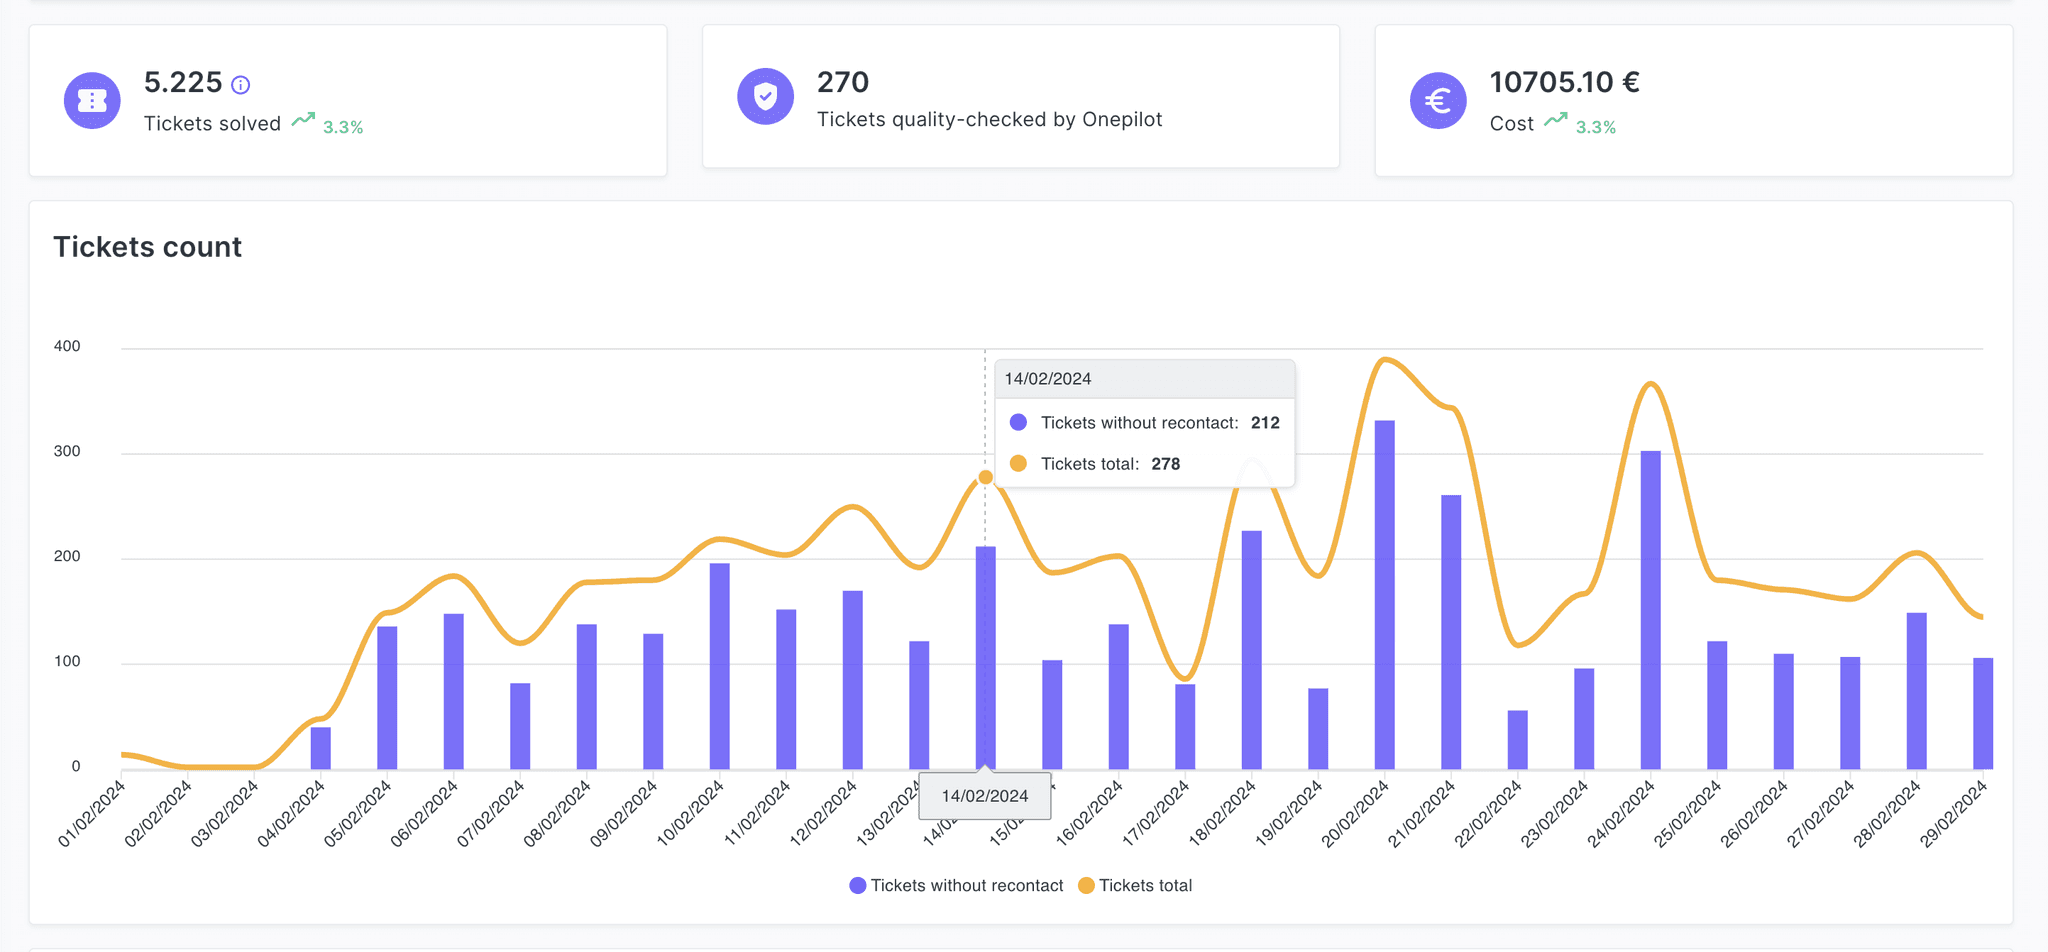Select the "Tickets solved" label
Image resolution: width=2048 pixels, height=952 pixels.
(x=212, y=123)
